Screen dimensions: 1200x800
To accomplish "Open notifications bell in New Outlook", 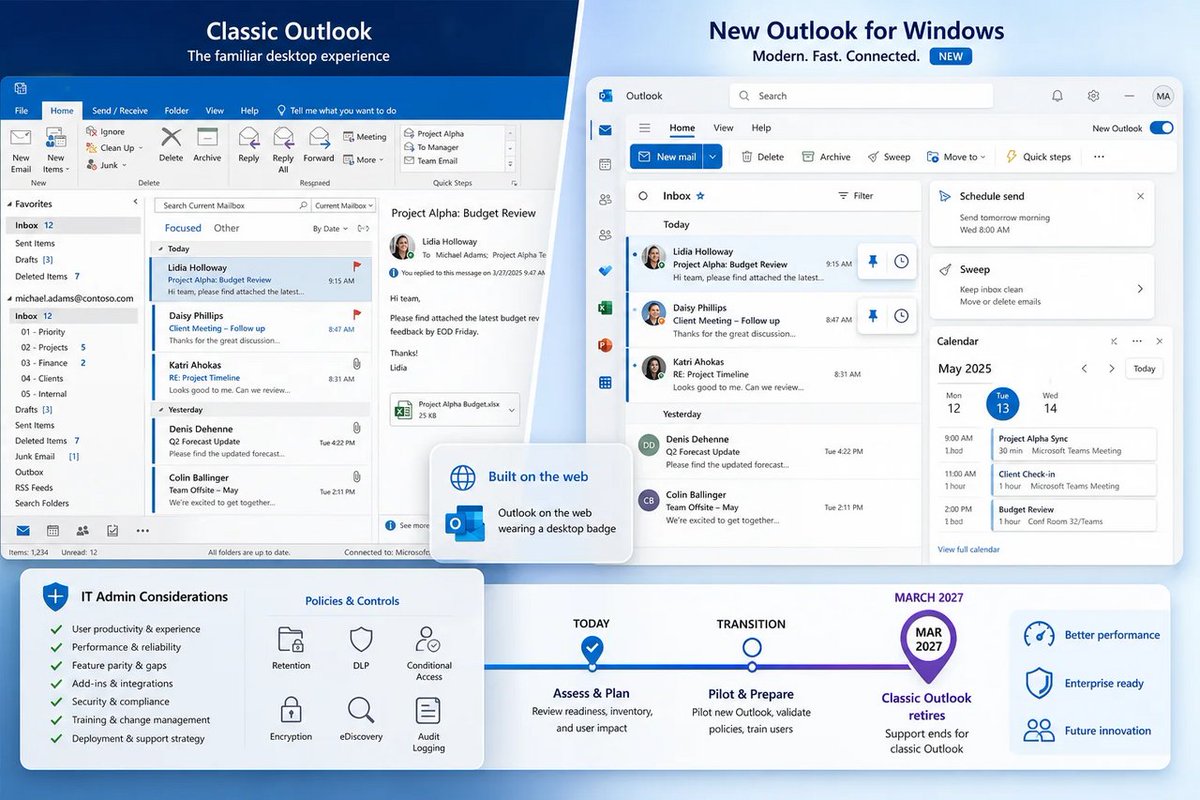I will [x=1057, y=96].
